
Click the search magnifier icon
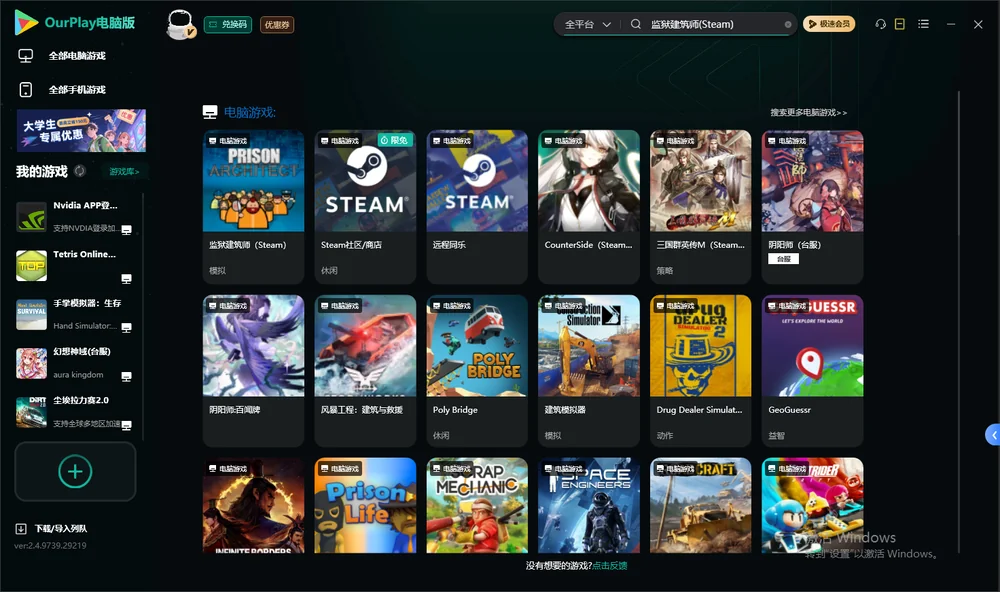point(635,24)
